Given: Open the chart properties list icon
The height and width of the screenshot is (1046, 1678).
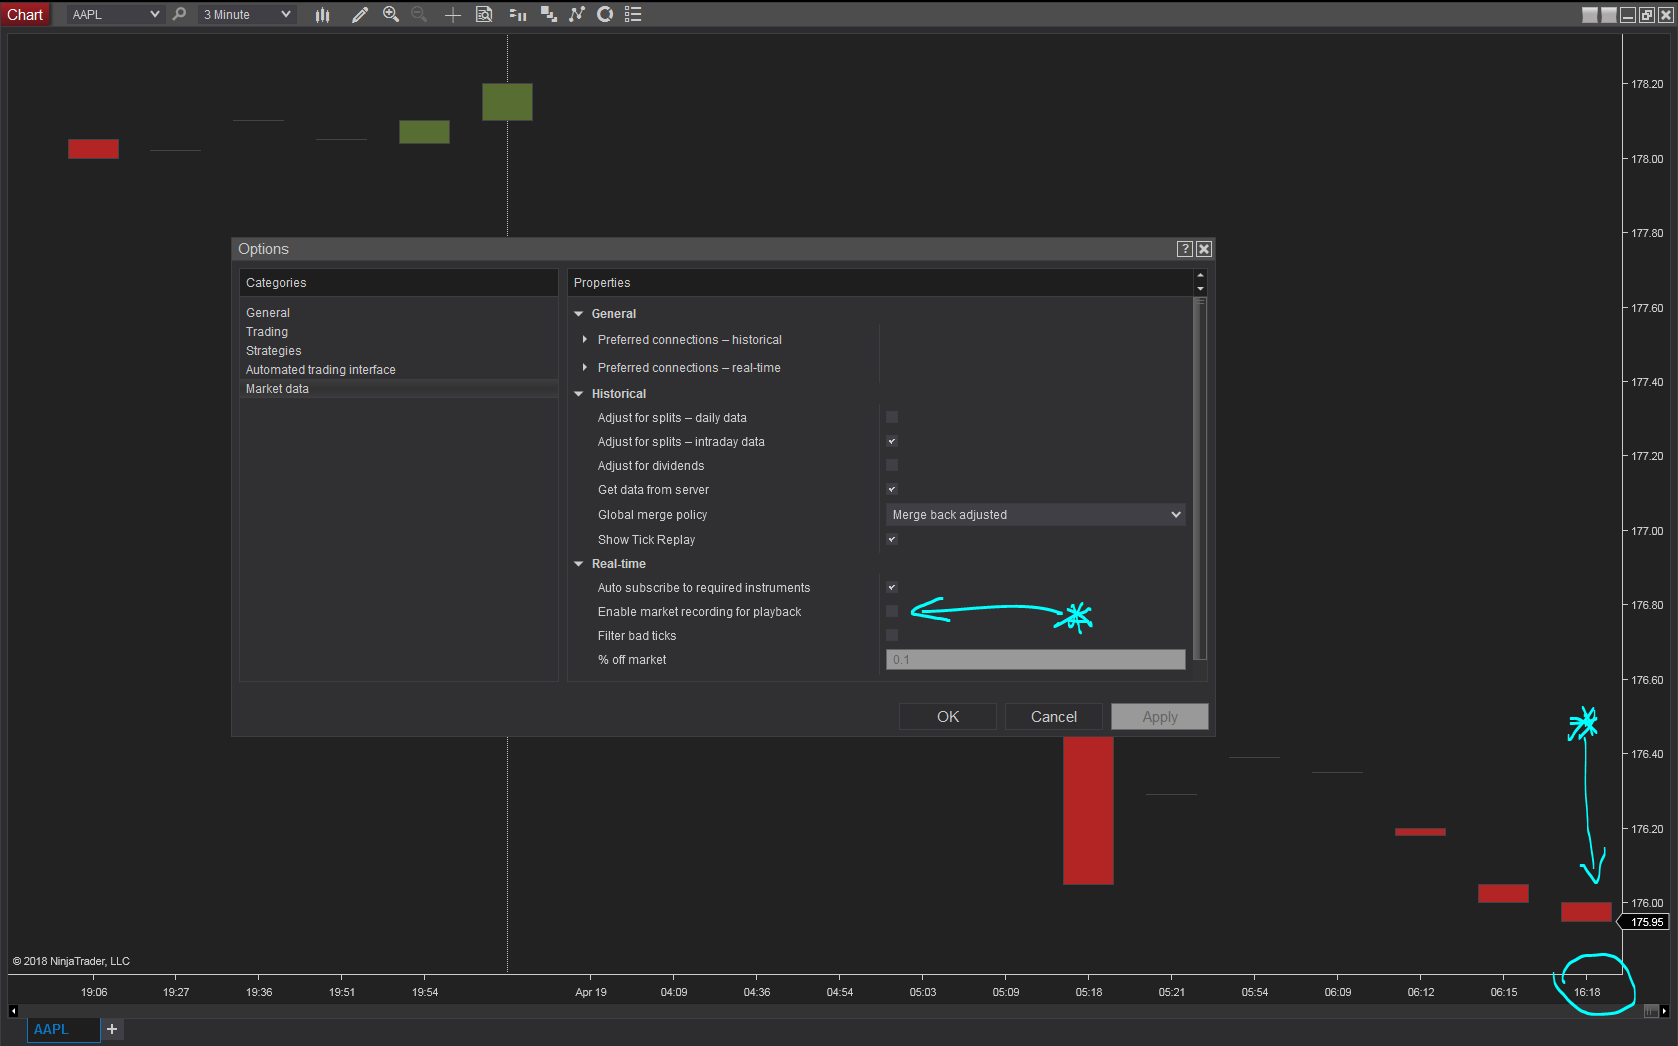Looking at the screenshot, I should (x=633, y=14).
